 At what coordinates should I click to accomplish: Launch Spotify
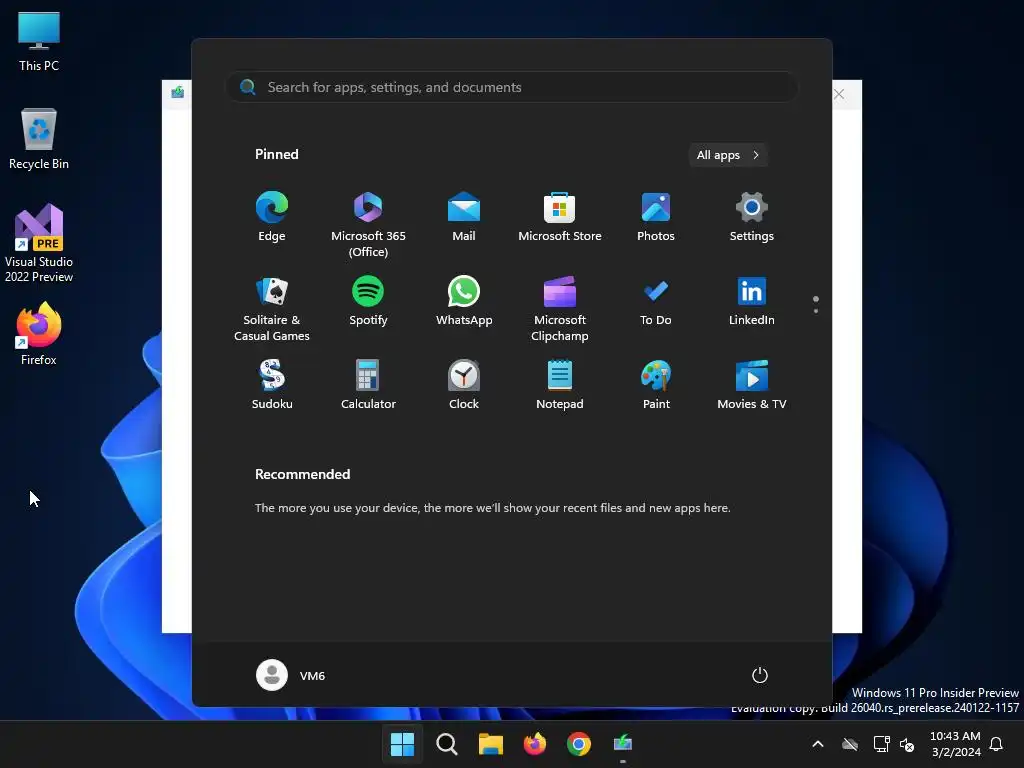368,301
